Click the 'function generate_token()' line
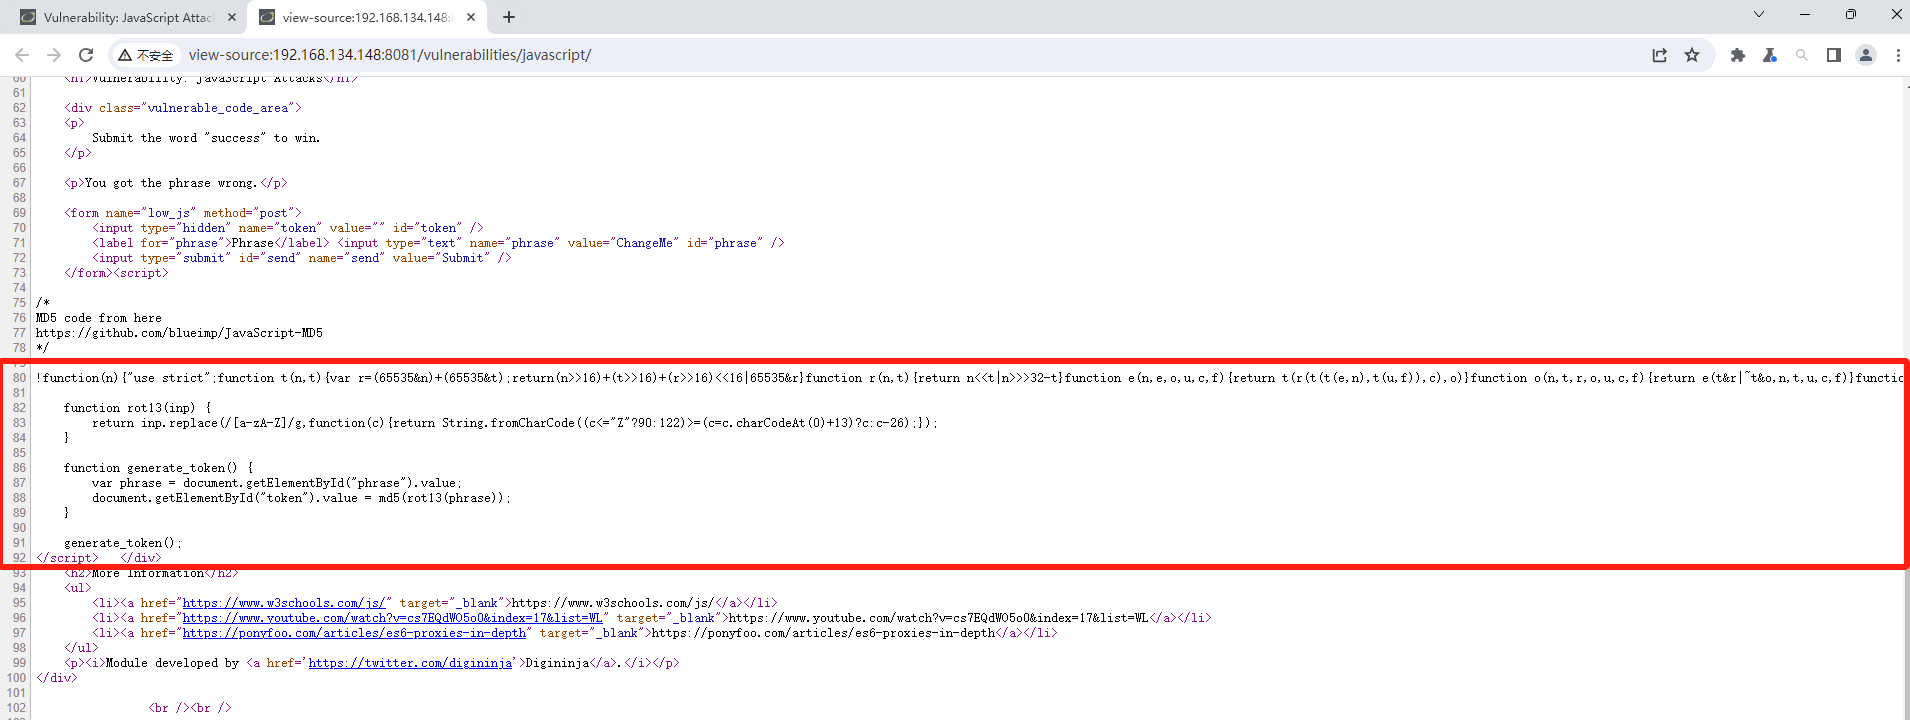 pyautogui.click(x=158, y=468)
